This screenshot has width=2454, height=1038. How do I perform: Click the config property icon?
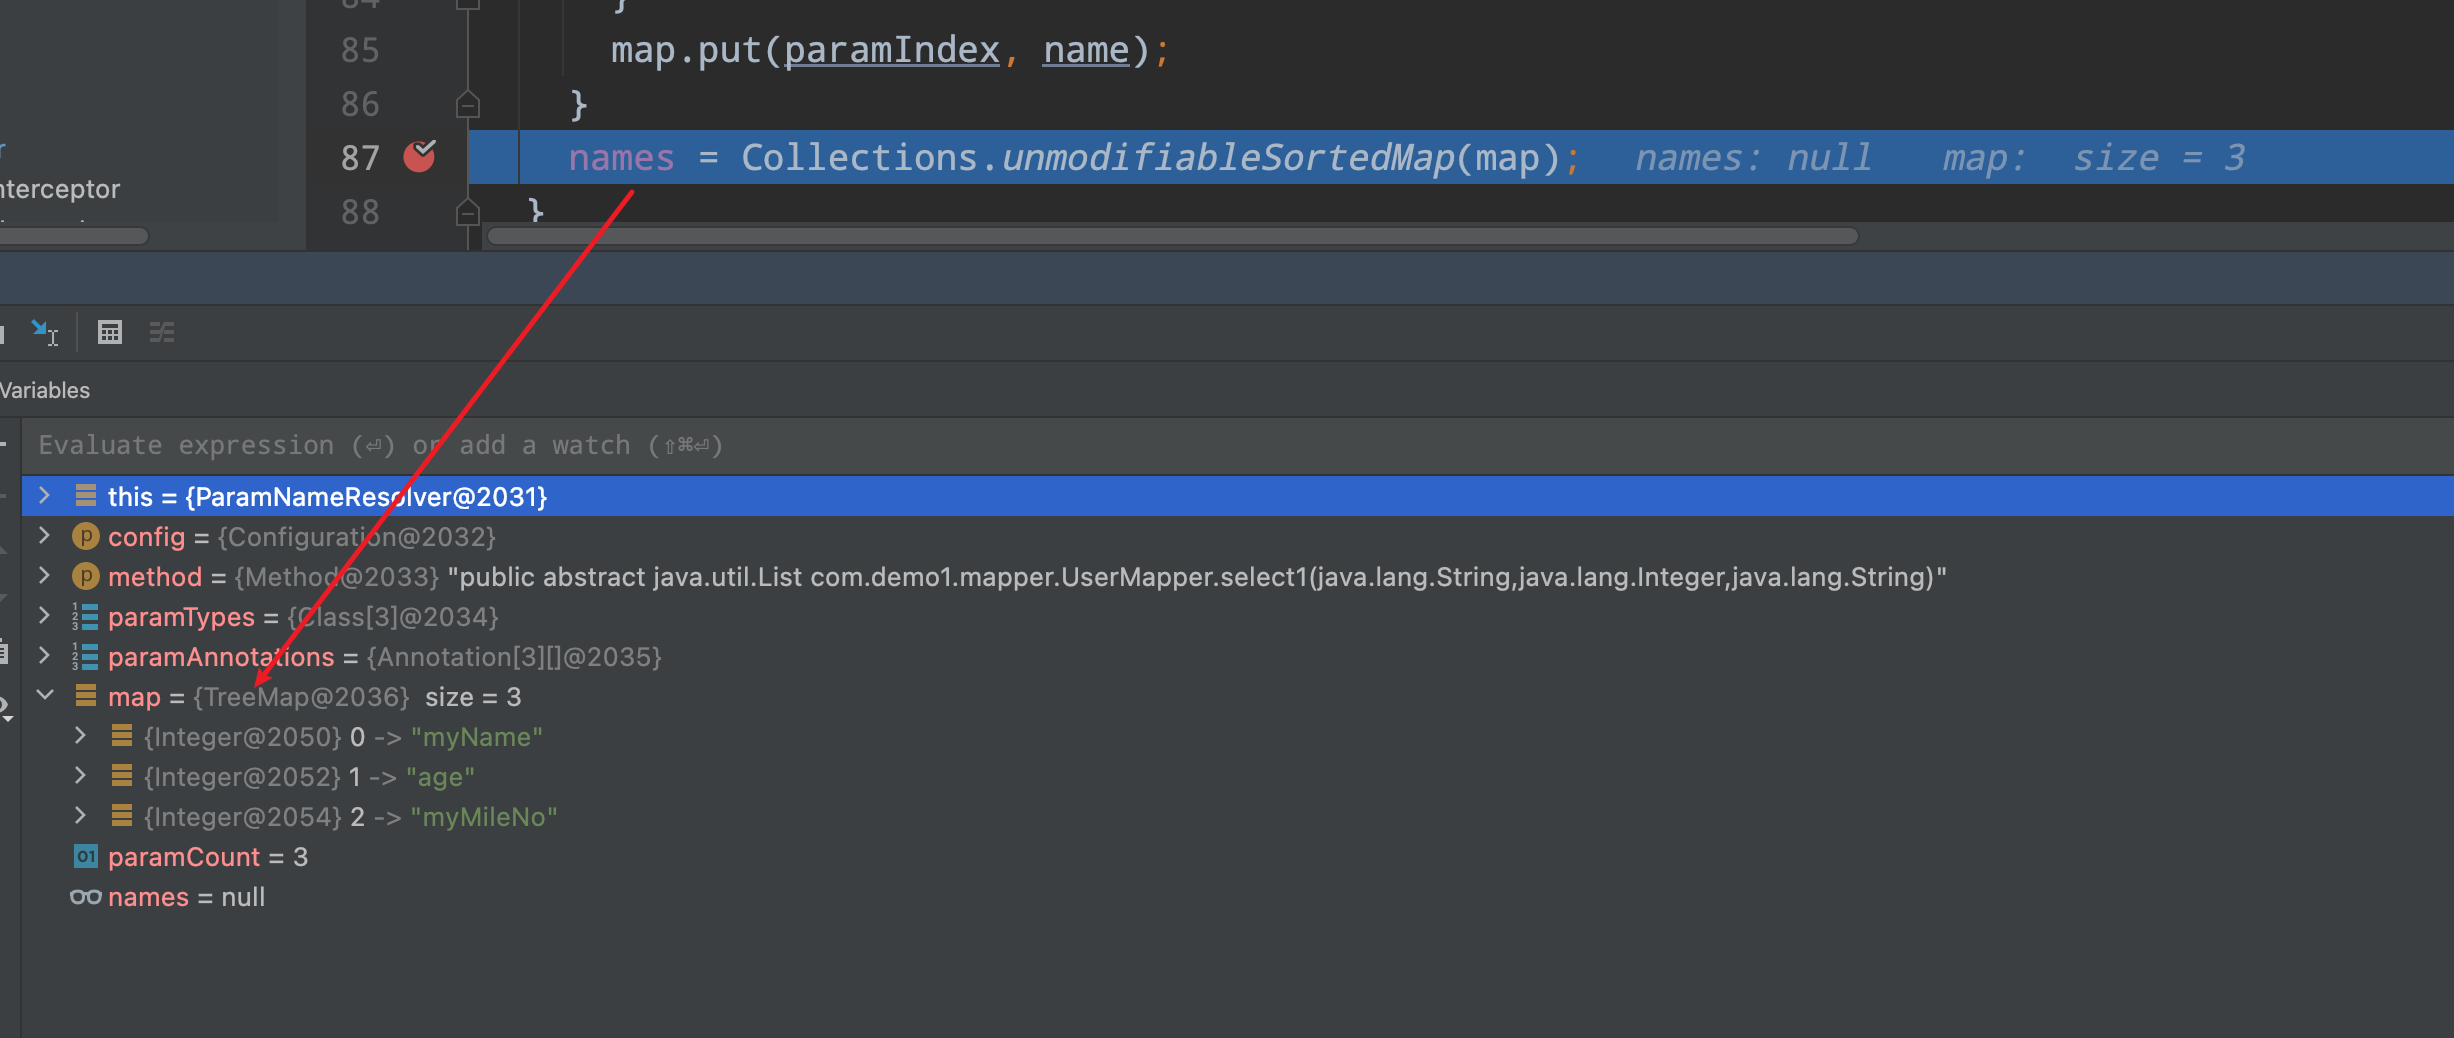(x=86, y=537)
